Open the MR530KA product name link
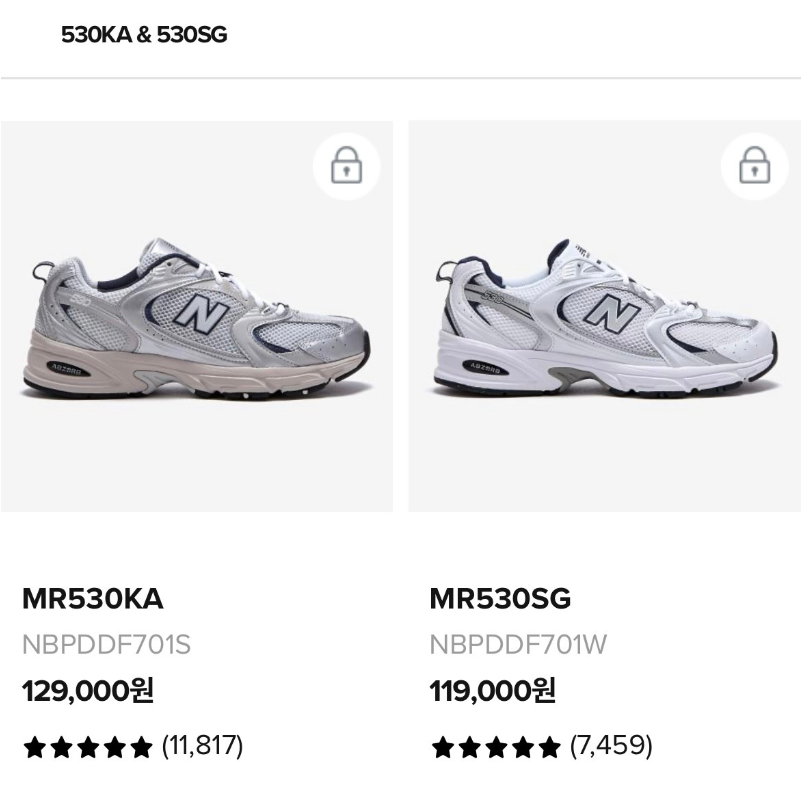The width and height of the screenshot is (812, 802). pyautogui.click(x=92, y=599)
